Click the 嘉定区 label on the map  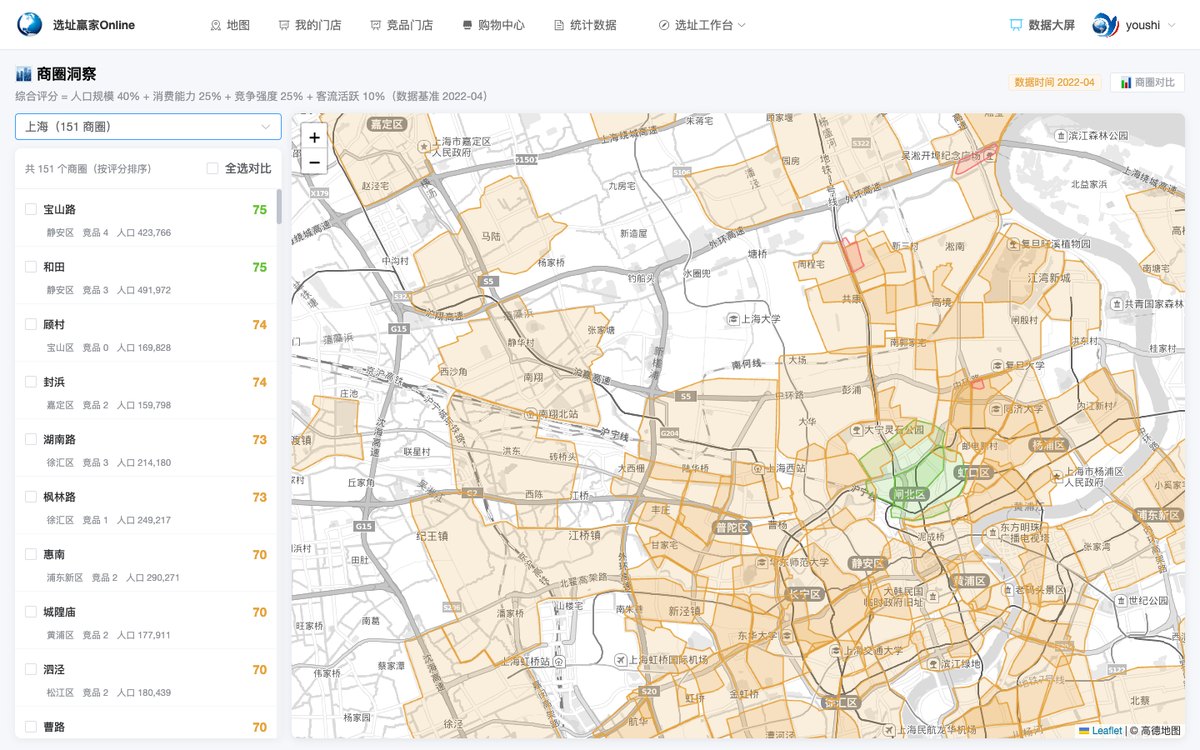(x=386, y=125)
